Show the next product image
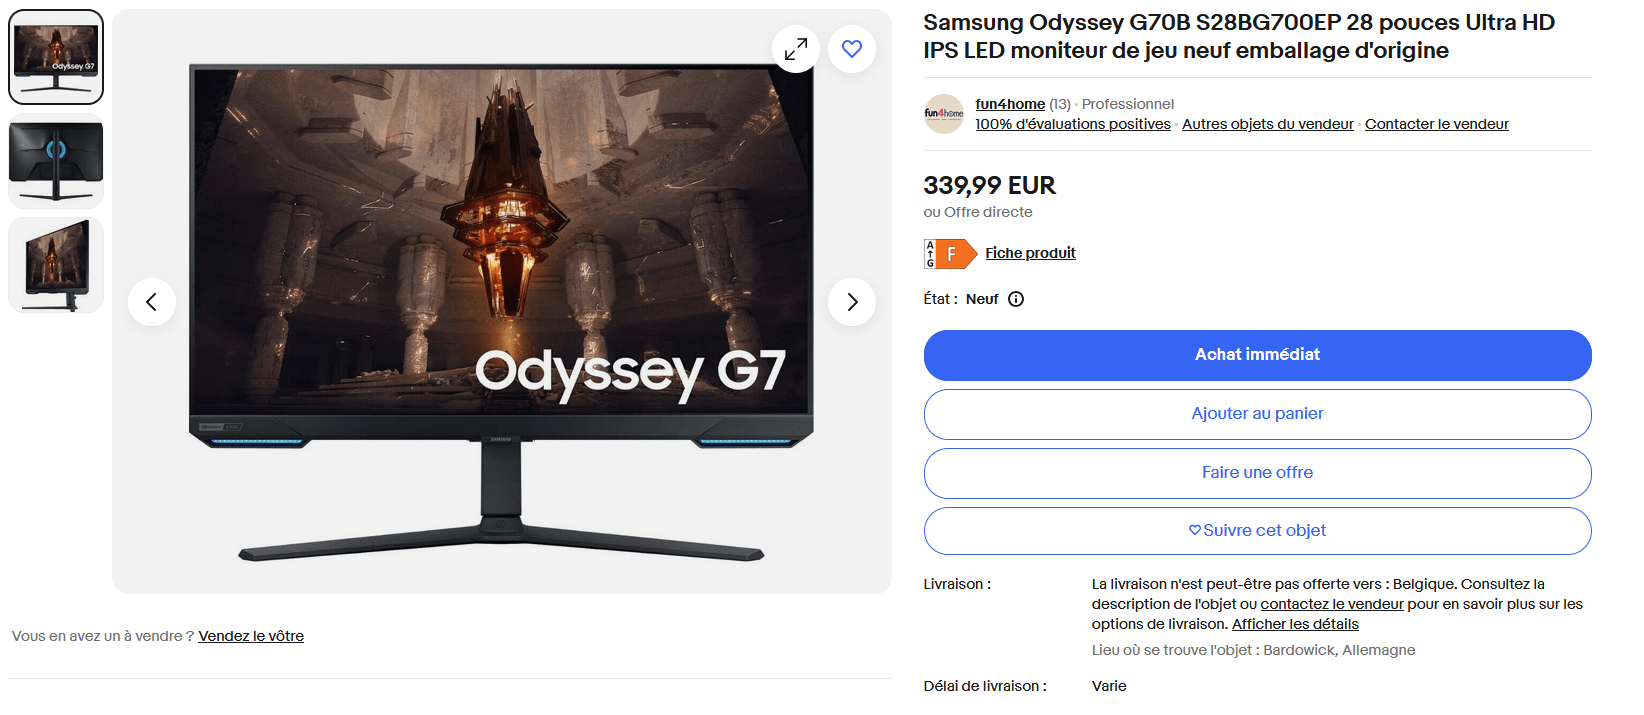 click(852, 302)
